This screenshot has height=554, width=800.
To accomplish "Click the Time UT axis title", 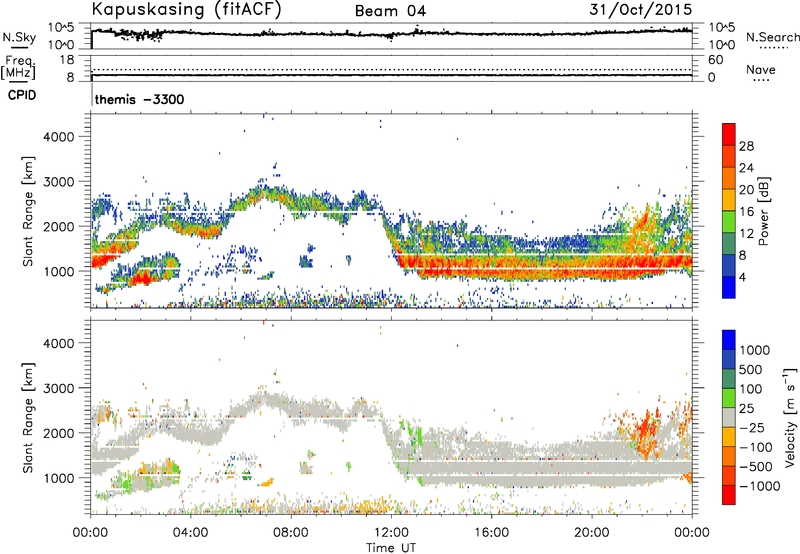I will click(x=391, y=548).
